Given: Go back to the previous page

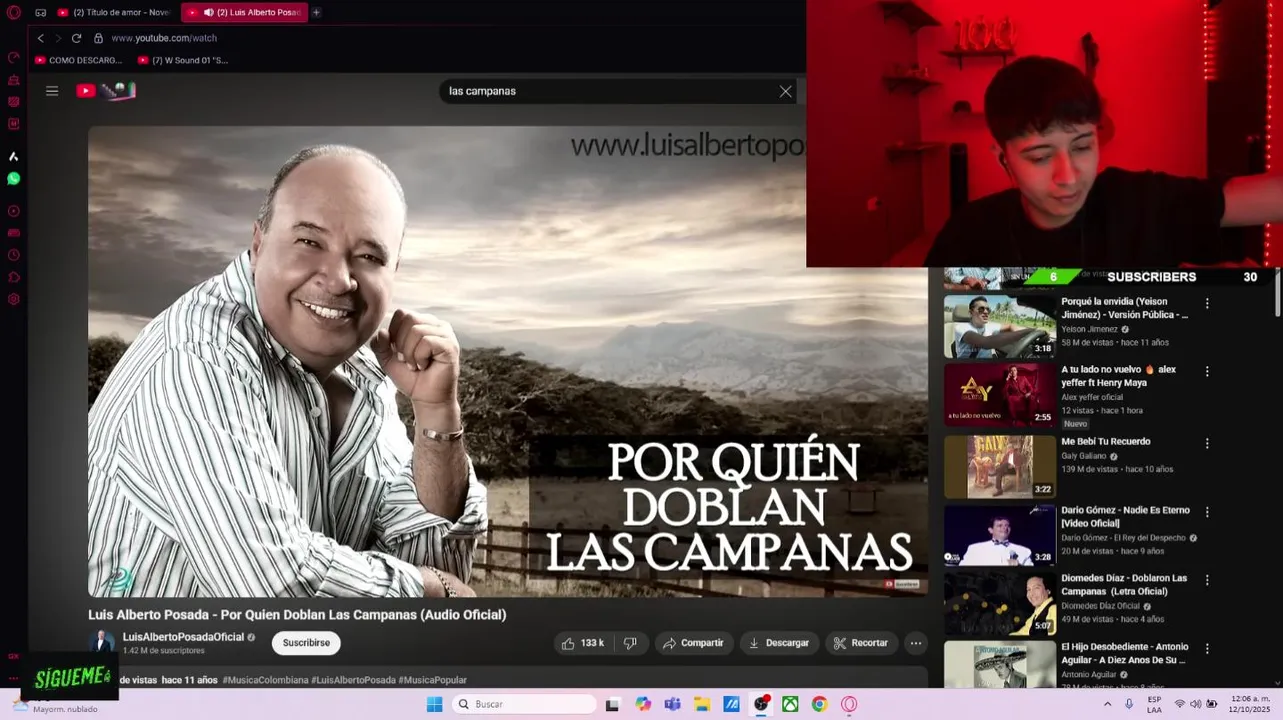Looking at the screenshot, I should (x=40, y=38).
